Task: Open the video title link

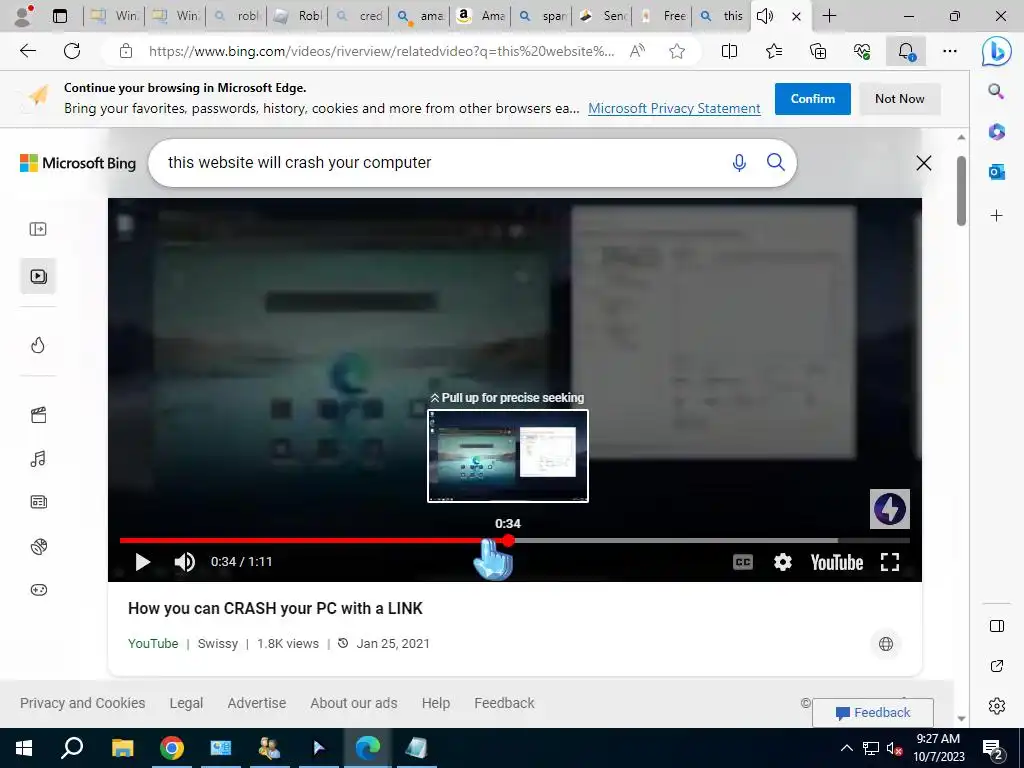Action: pyautogui.click(x=275, y=608)
